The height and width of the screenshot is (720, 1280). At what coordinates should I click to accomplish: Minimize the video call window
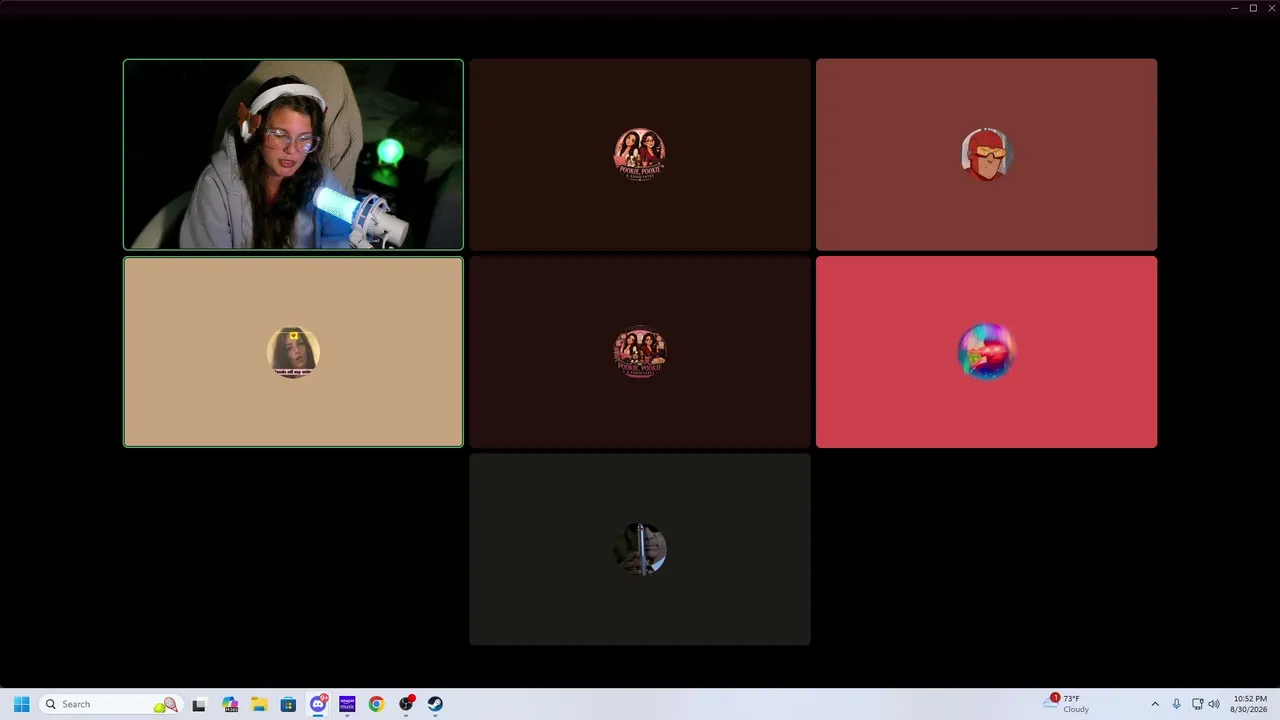[x=1235, y=8]
